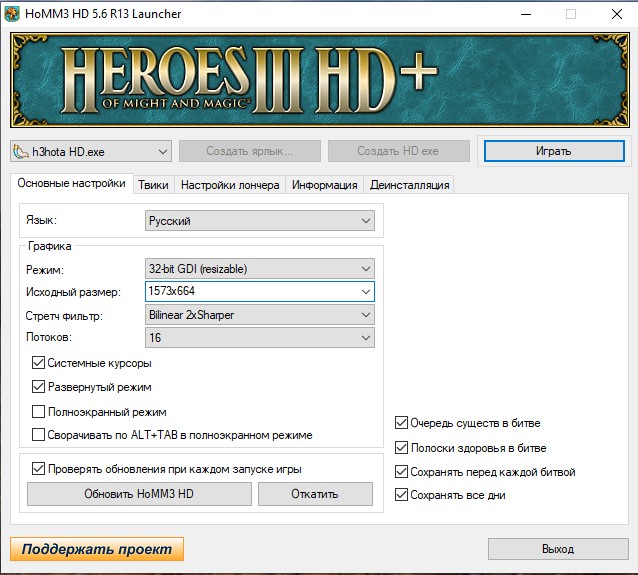Image resolution: width=638 pixels, height=575 pixels.
Task: Uncheck Полоски здоровья в битве
Action: (x=402, y=448)
